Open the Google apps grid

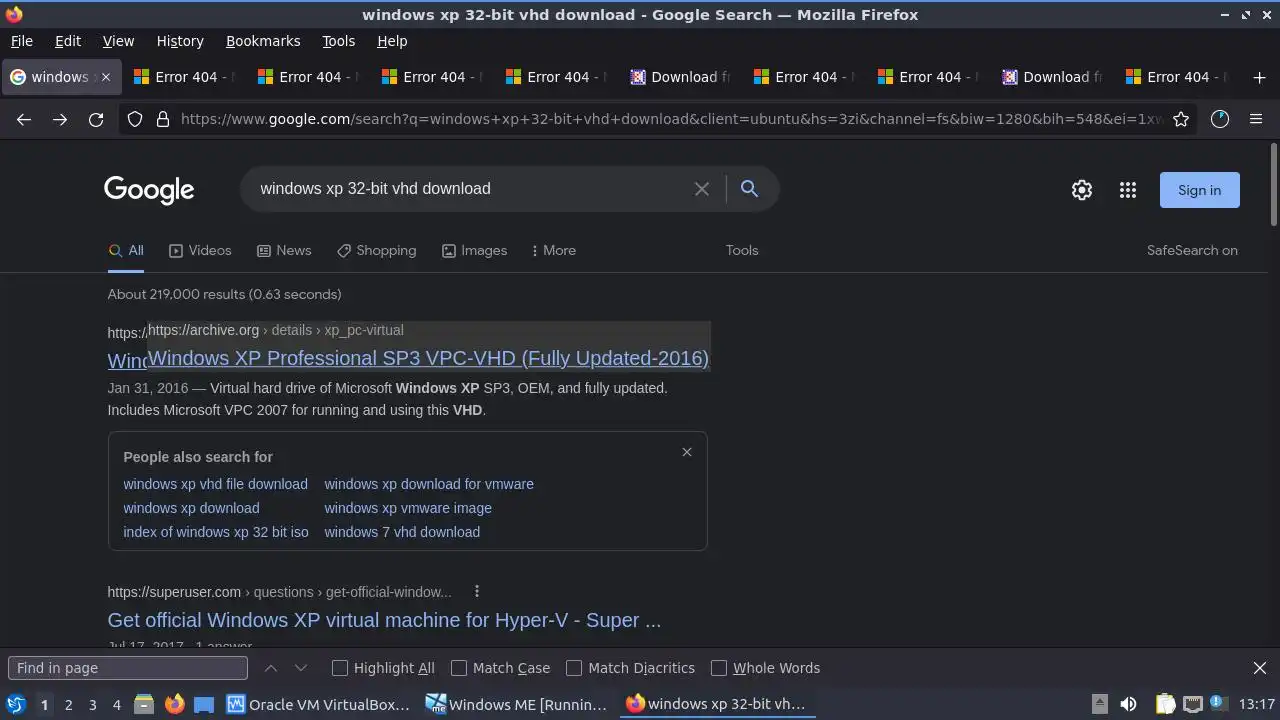(1128, 190)
